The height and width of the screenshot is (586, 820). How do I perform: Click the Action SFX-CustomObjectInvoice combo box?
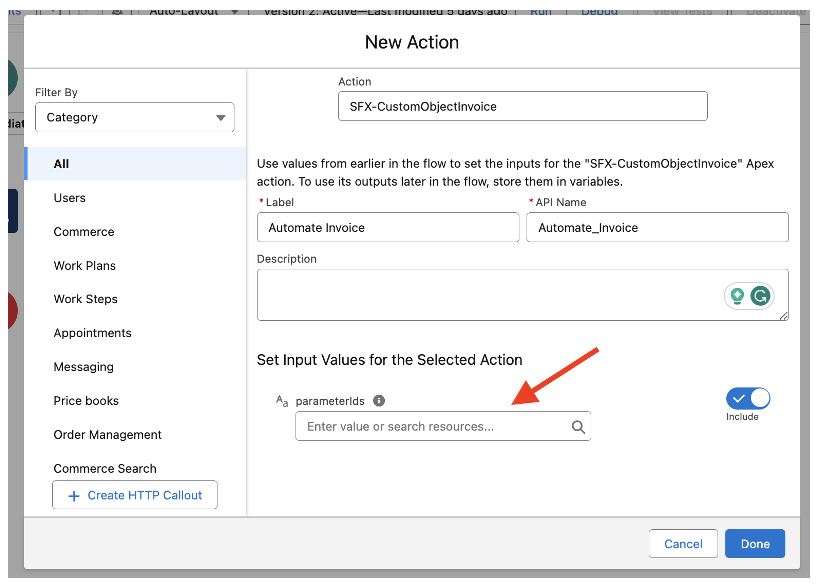(x=523, y=106)
